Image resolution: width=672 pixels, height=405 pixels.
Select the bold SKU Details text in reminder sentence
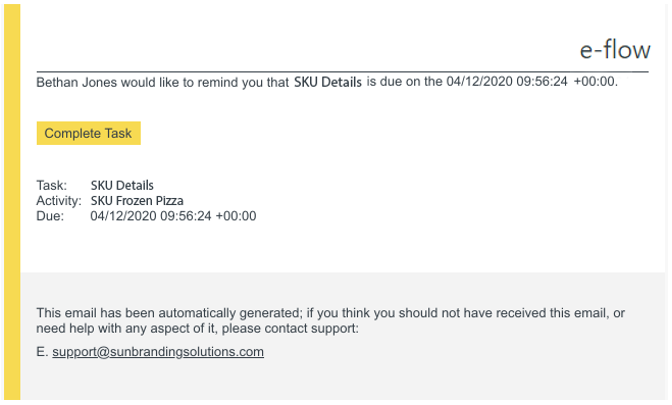[x=328, y=82]
